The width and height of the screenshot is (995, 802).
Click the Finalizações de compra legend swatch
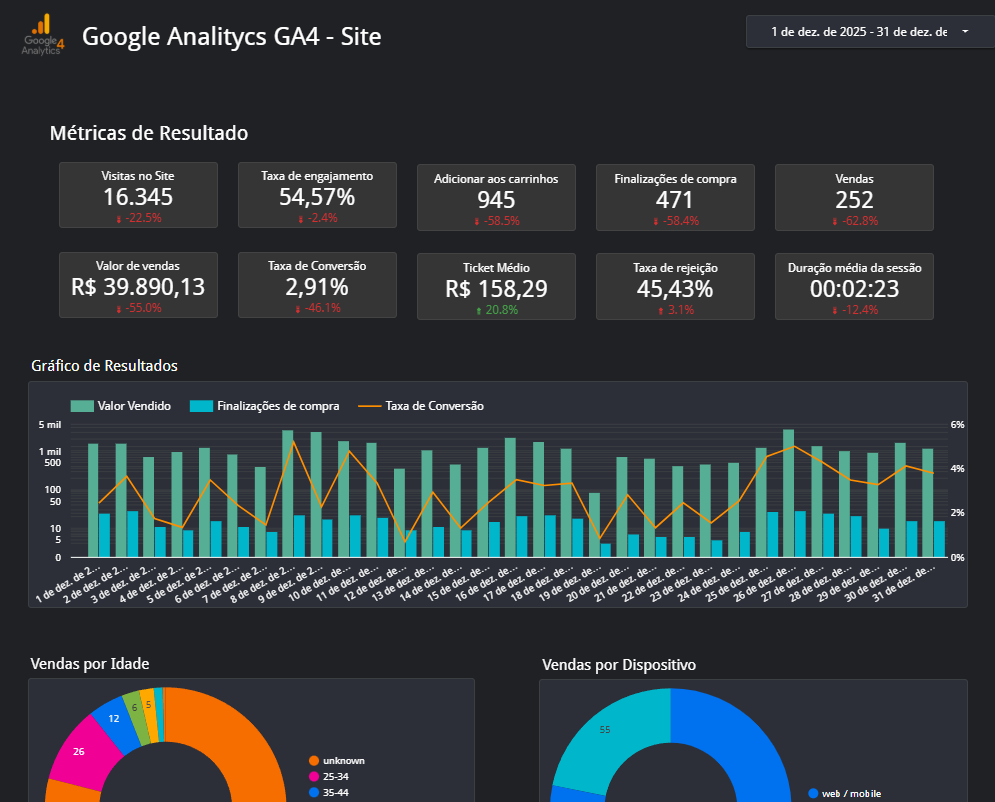[201, 406]
